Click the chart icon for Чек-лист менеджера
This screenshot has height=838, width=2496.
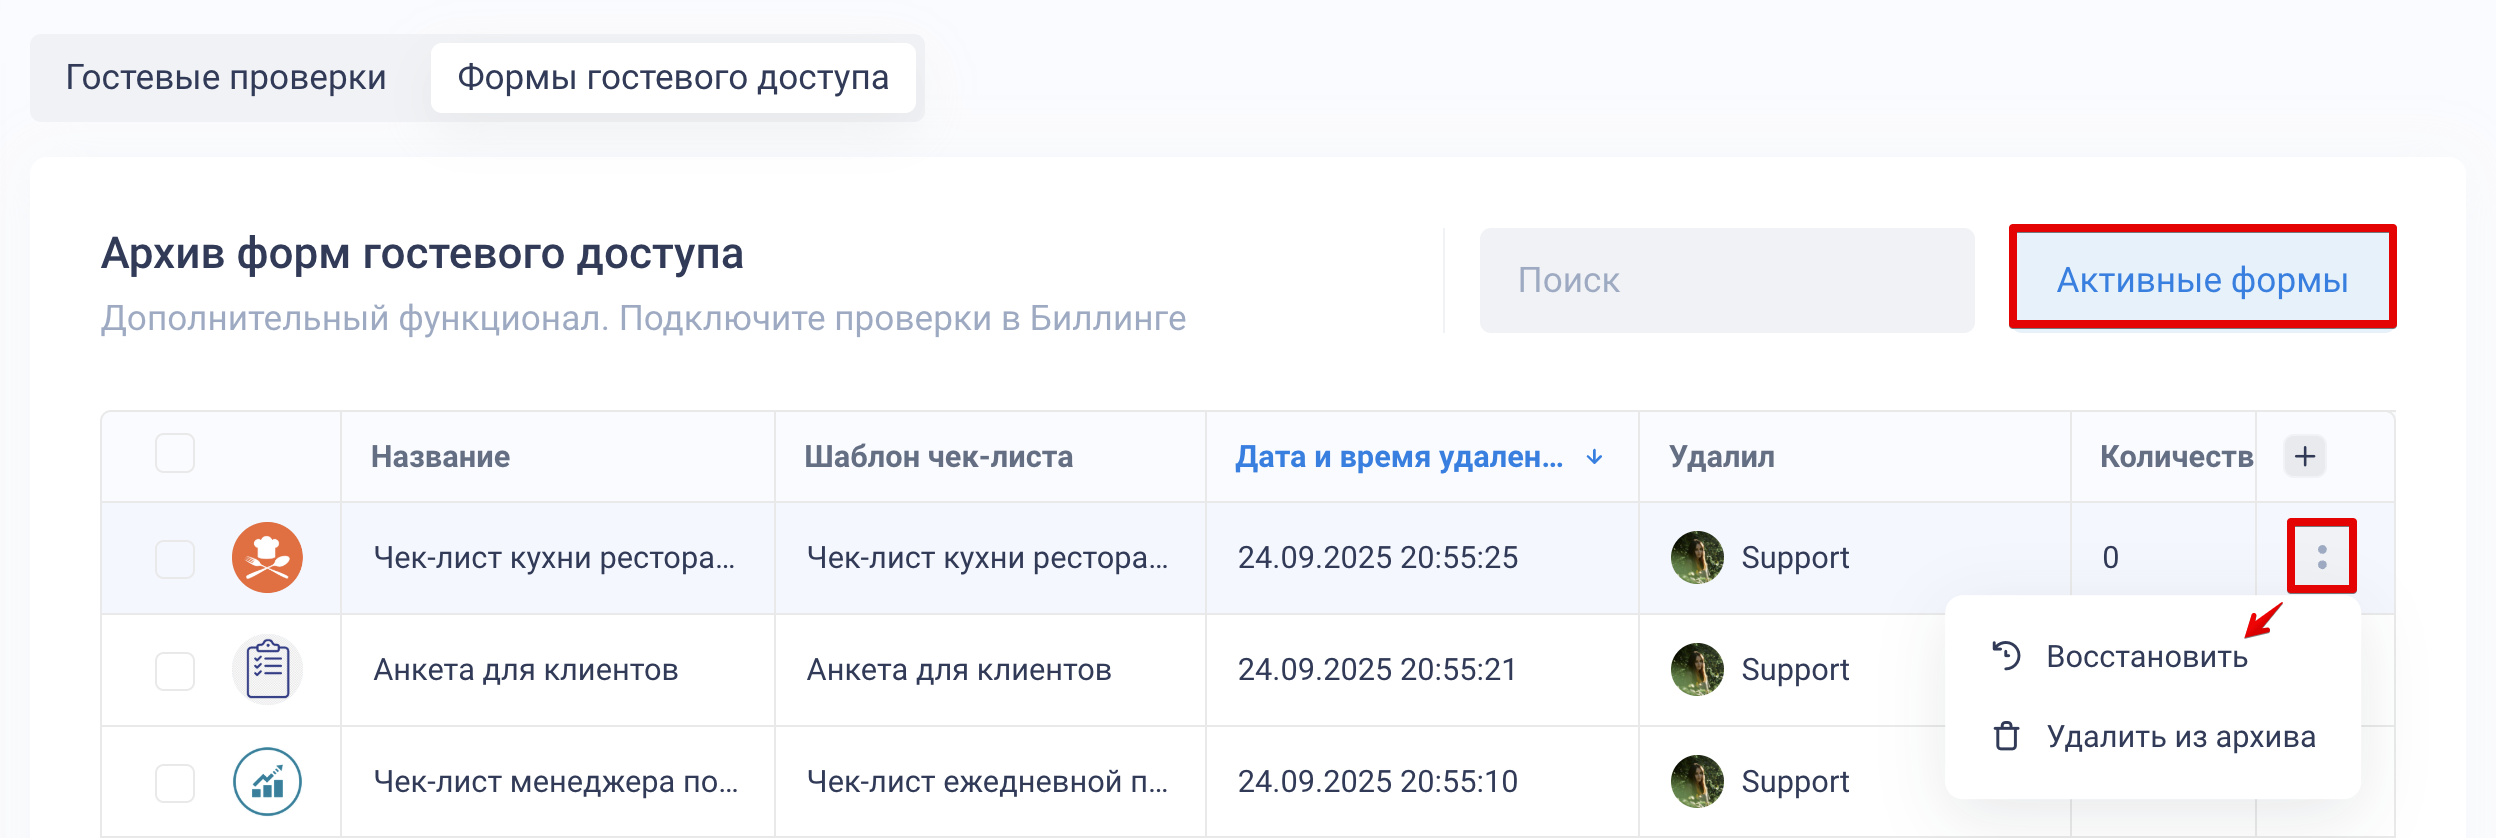coord(267,782)
